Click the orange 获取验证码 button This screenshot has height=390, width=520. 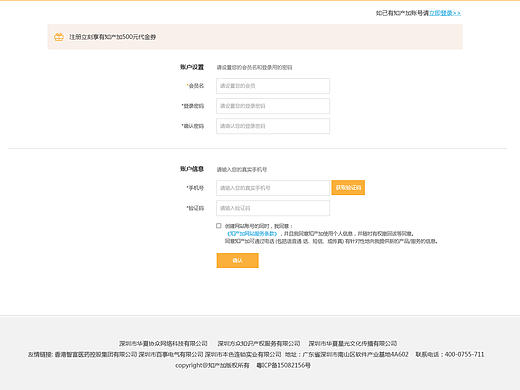pyautogui.click(x=348, y=188)
